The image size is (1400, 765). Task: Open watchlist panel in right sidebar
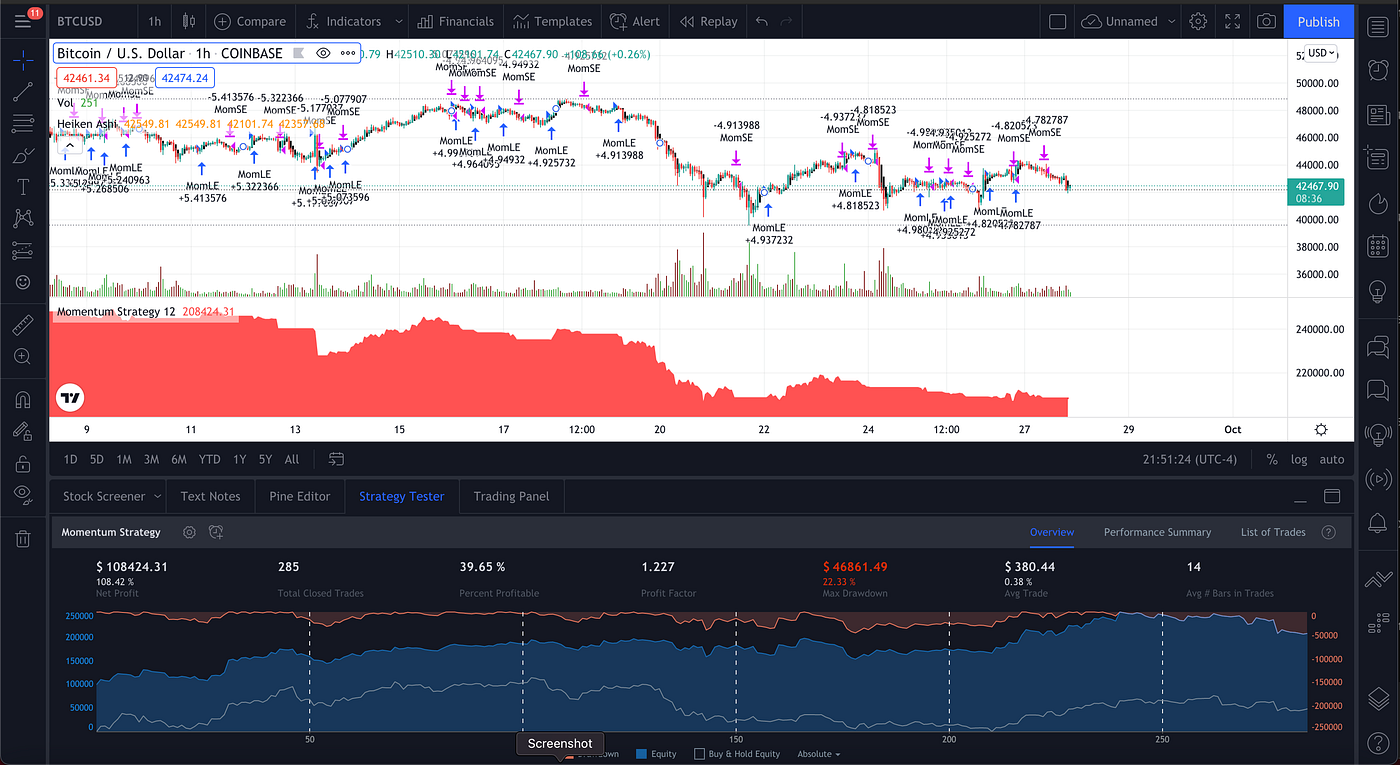[x=1377, y=26]
